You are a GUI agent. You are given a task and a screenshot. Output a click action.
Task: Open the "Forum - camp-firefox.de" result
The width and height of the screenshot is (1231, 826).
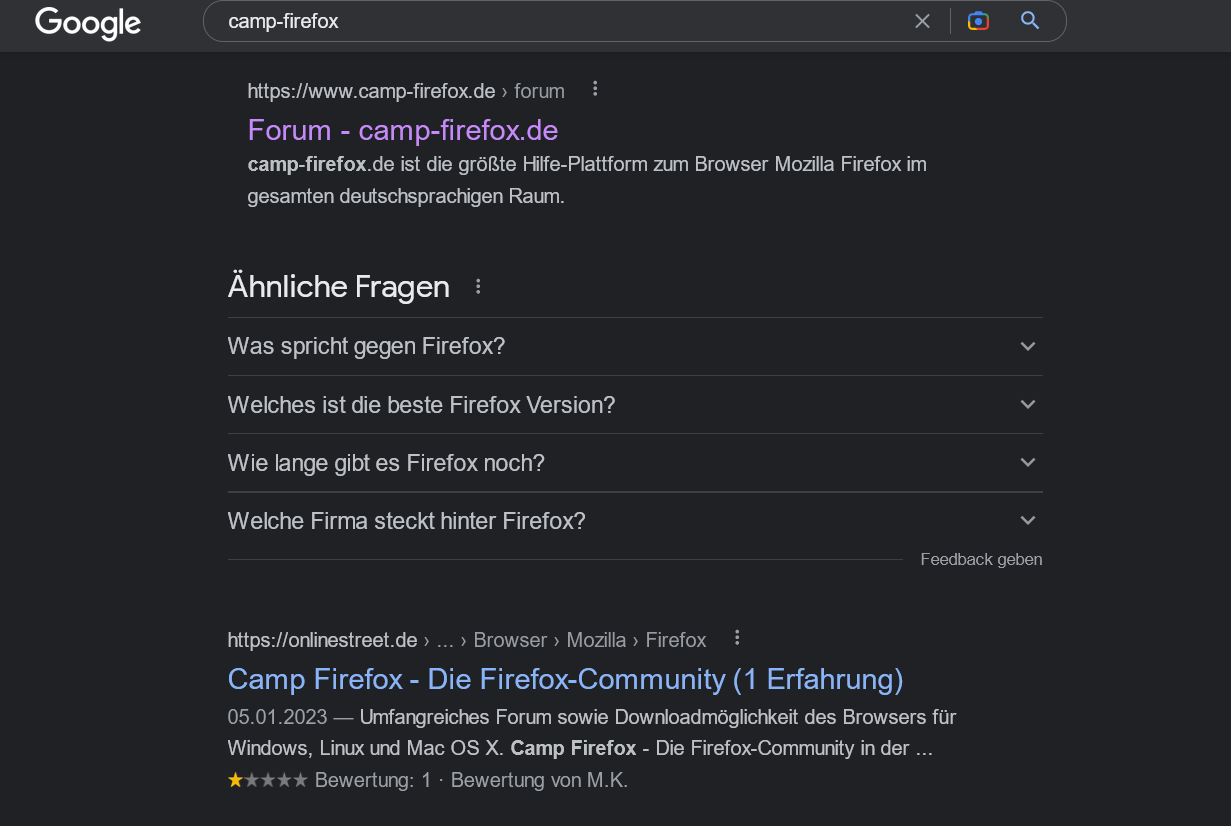[x=402, y=130]
